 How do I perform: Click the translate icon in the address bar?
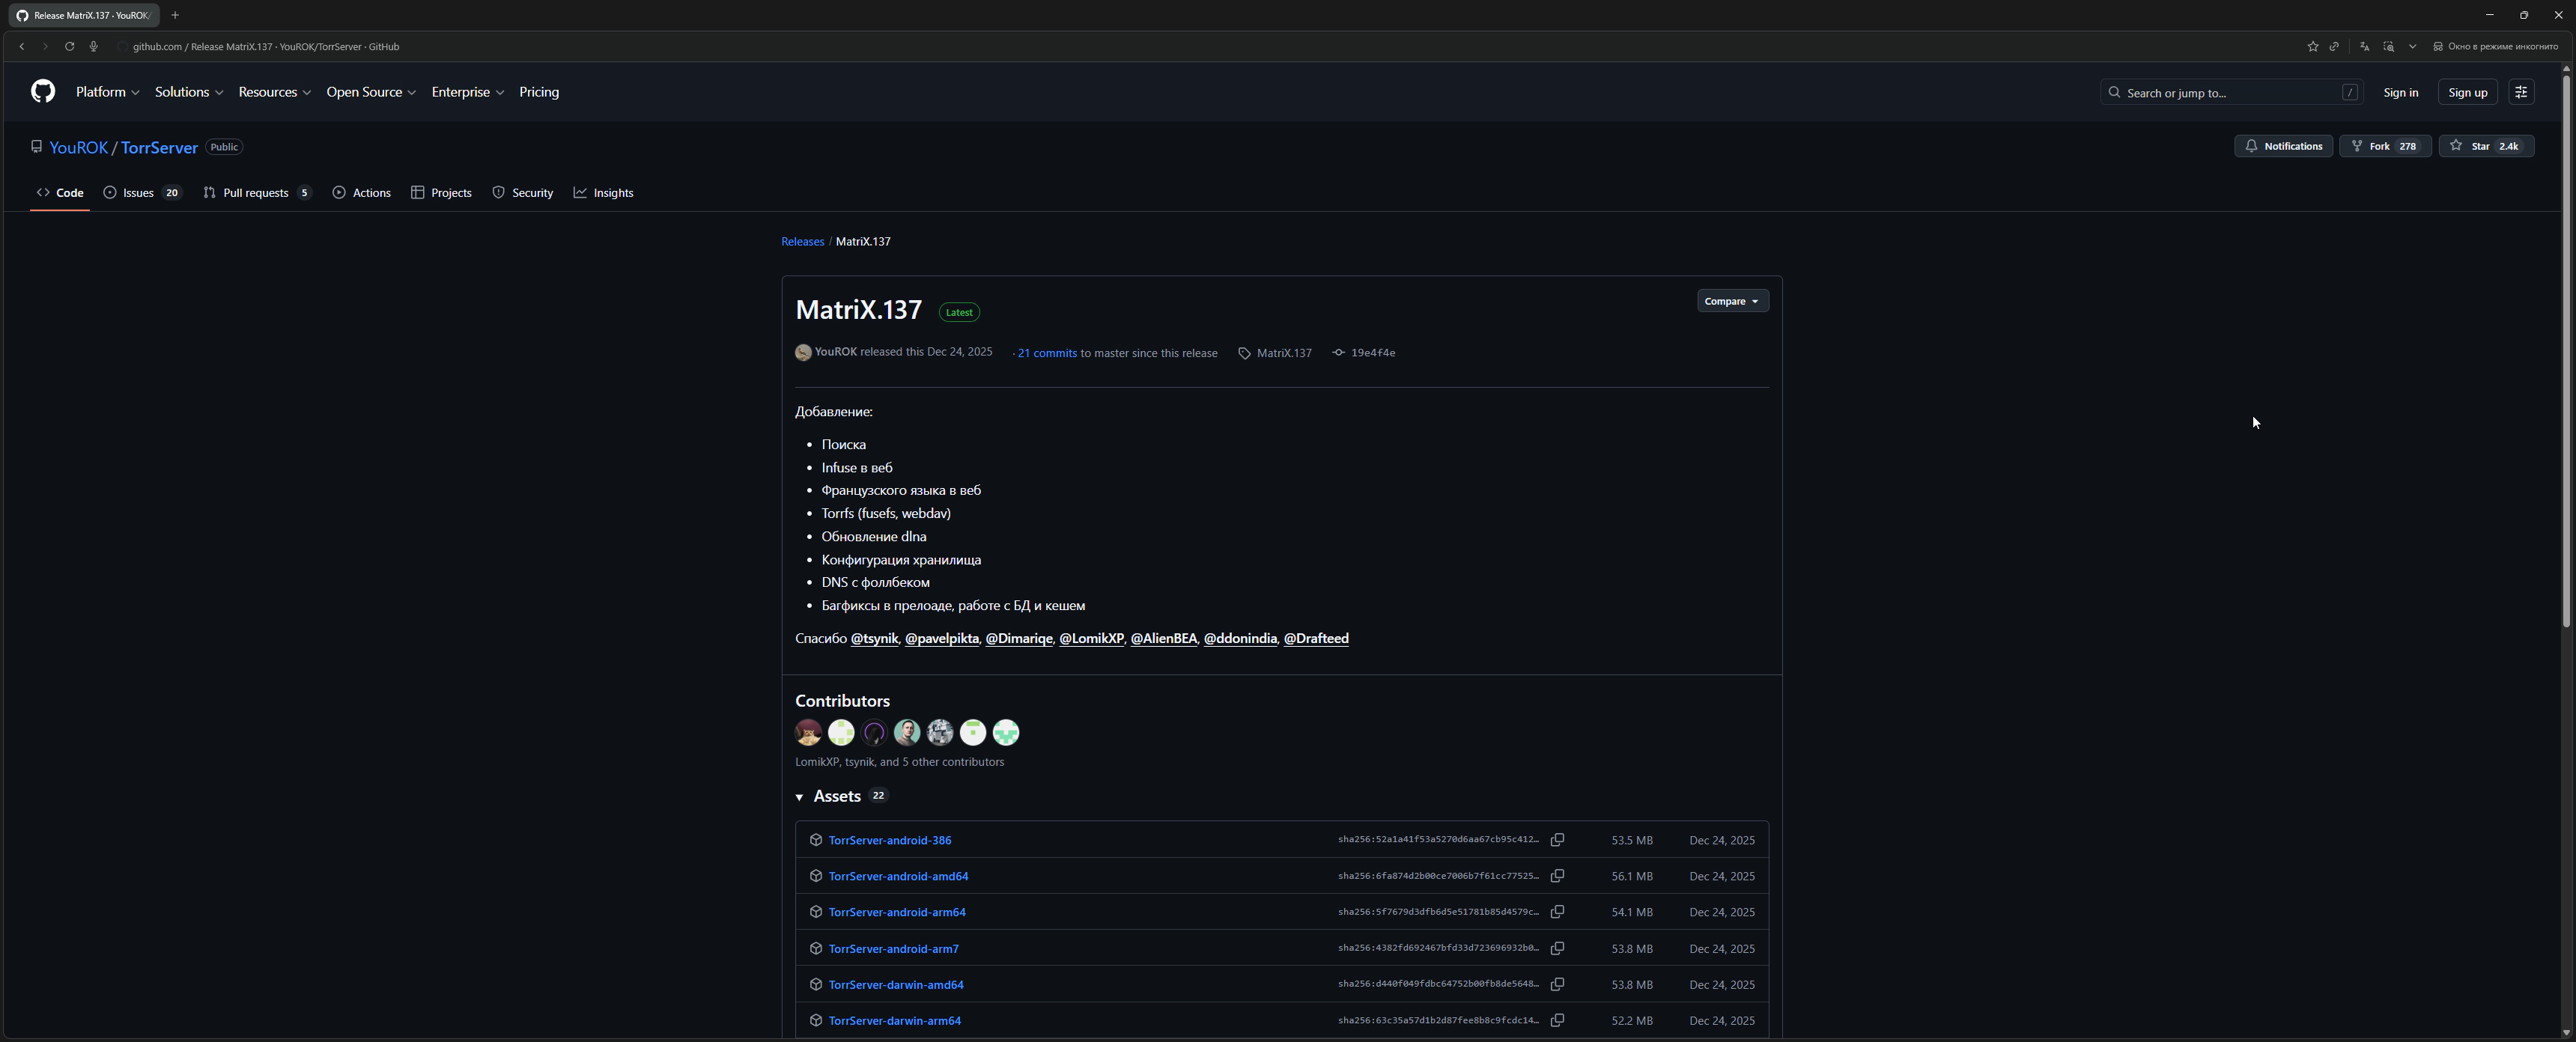pos(2364,46)
